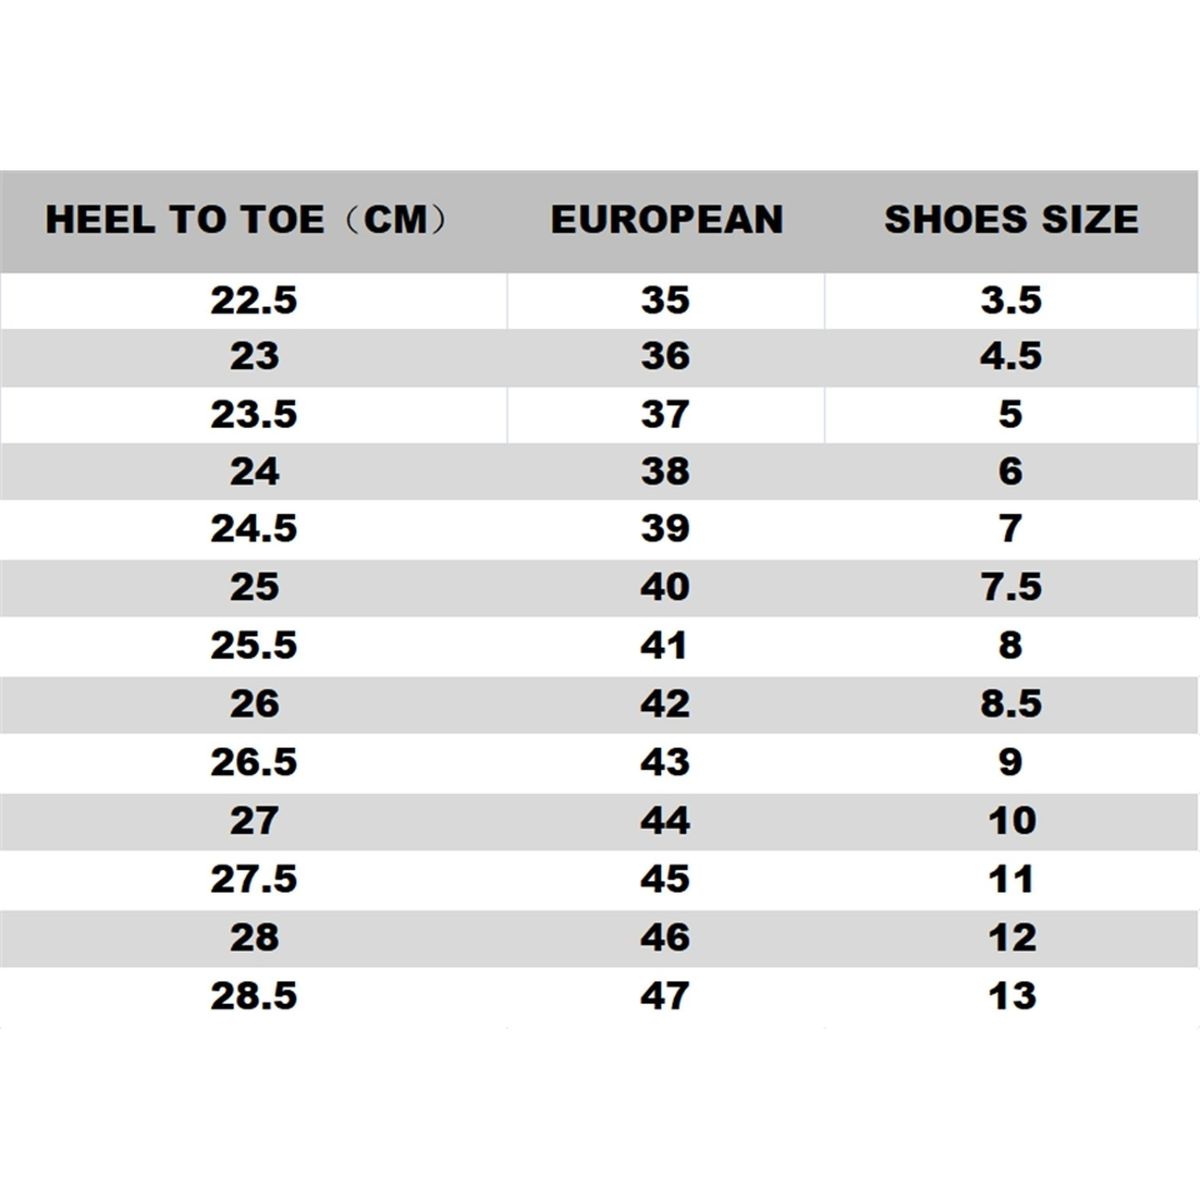
Task: Select shoe size 4.5 cell
Action: (x=1011, y=357)
